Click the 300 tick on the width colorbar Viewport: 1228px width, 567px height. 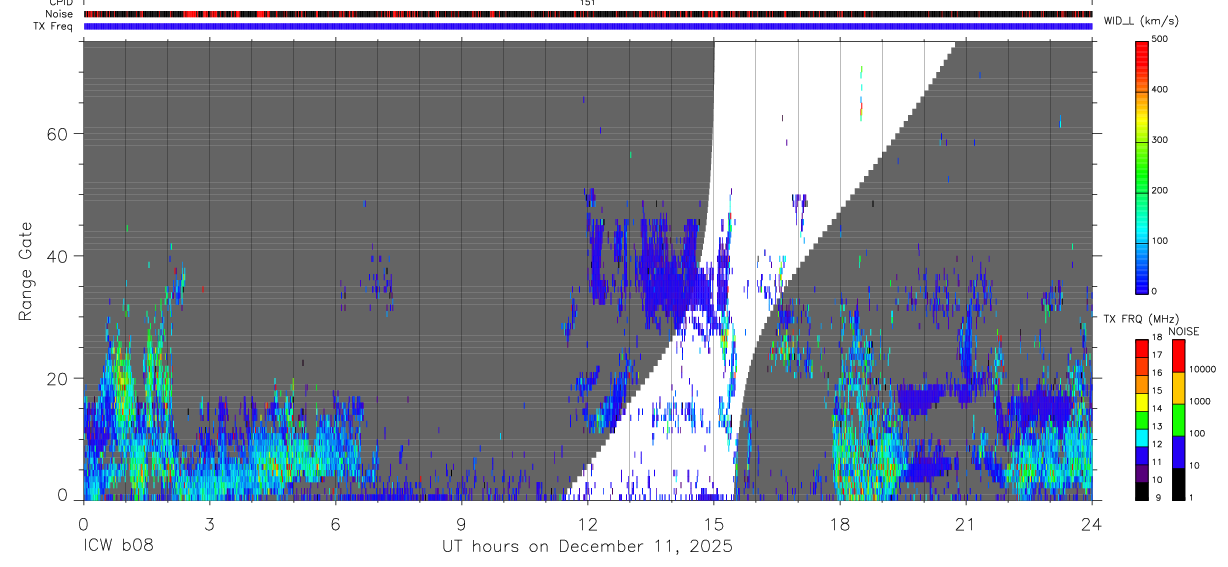pos(1161,140)
